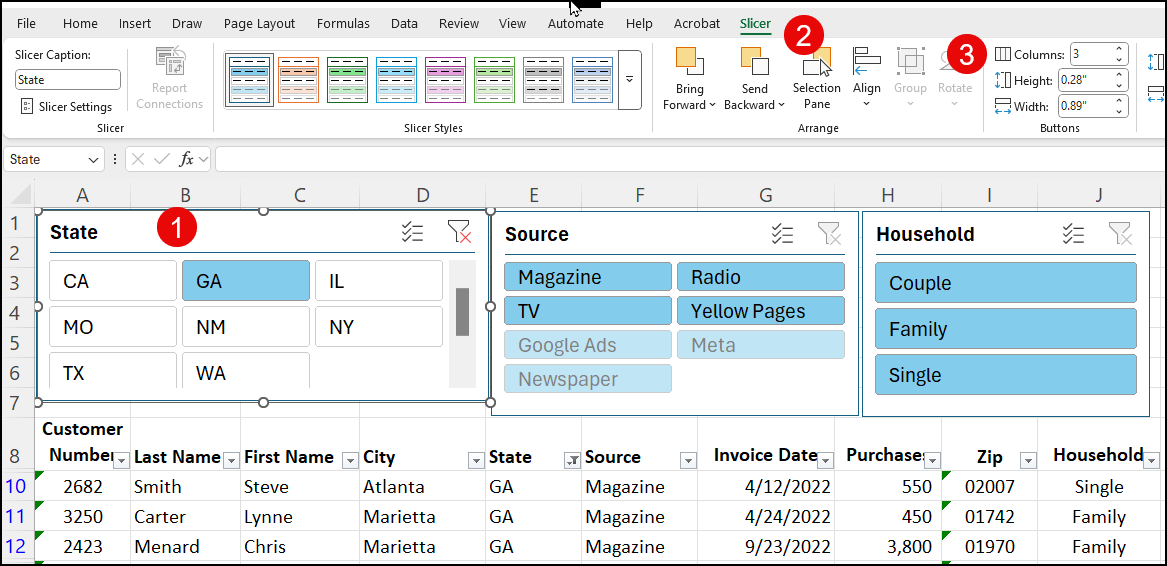The image size is (1167, 566).
Task: Open Source column filter dropdown
Action: click(x=688, y=461)
